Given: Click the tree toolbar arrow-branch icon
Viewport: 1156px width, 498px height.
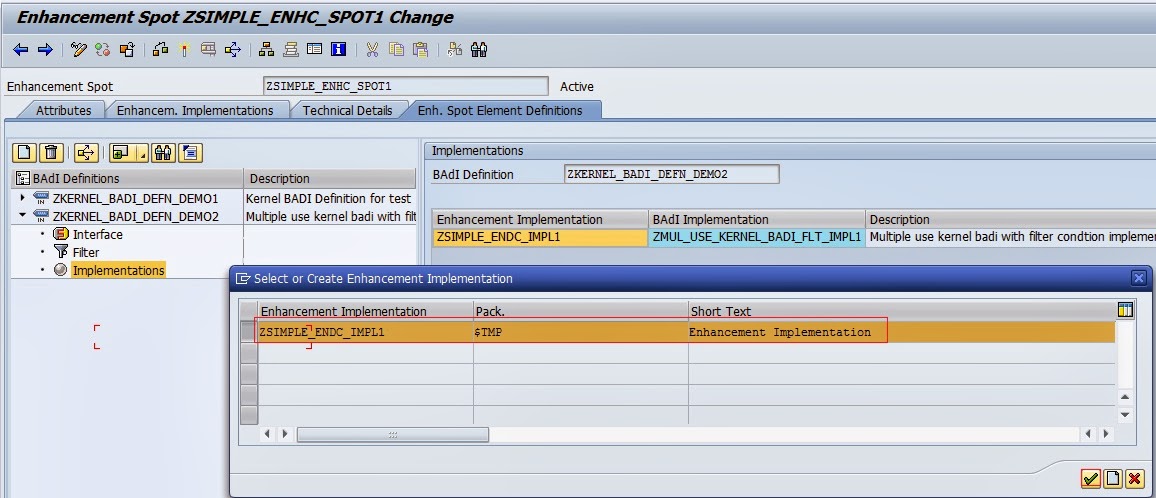Looking at the screenshot, I should click(87, 153).
